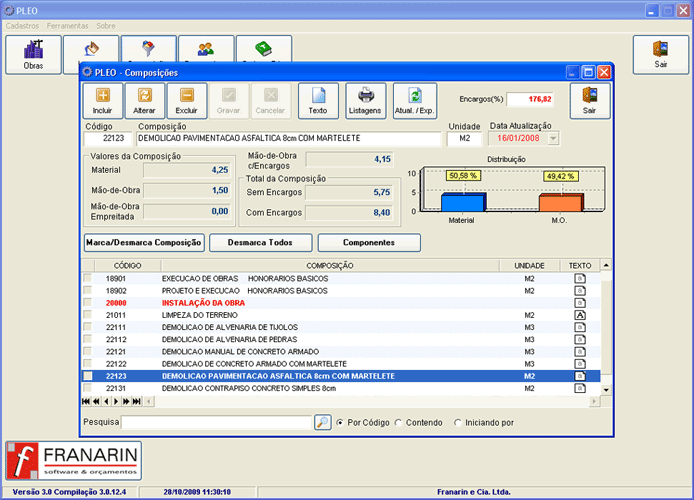Image resolution: width=694 pixels, height=500 pixels.
Task: Click the Desmarca Todos button
Action: (x=260, y=242)
